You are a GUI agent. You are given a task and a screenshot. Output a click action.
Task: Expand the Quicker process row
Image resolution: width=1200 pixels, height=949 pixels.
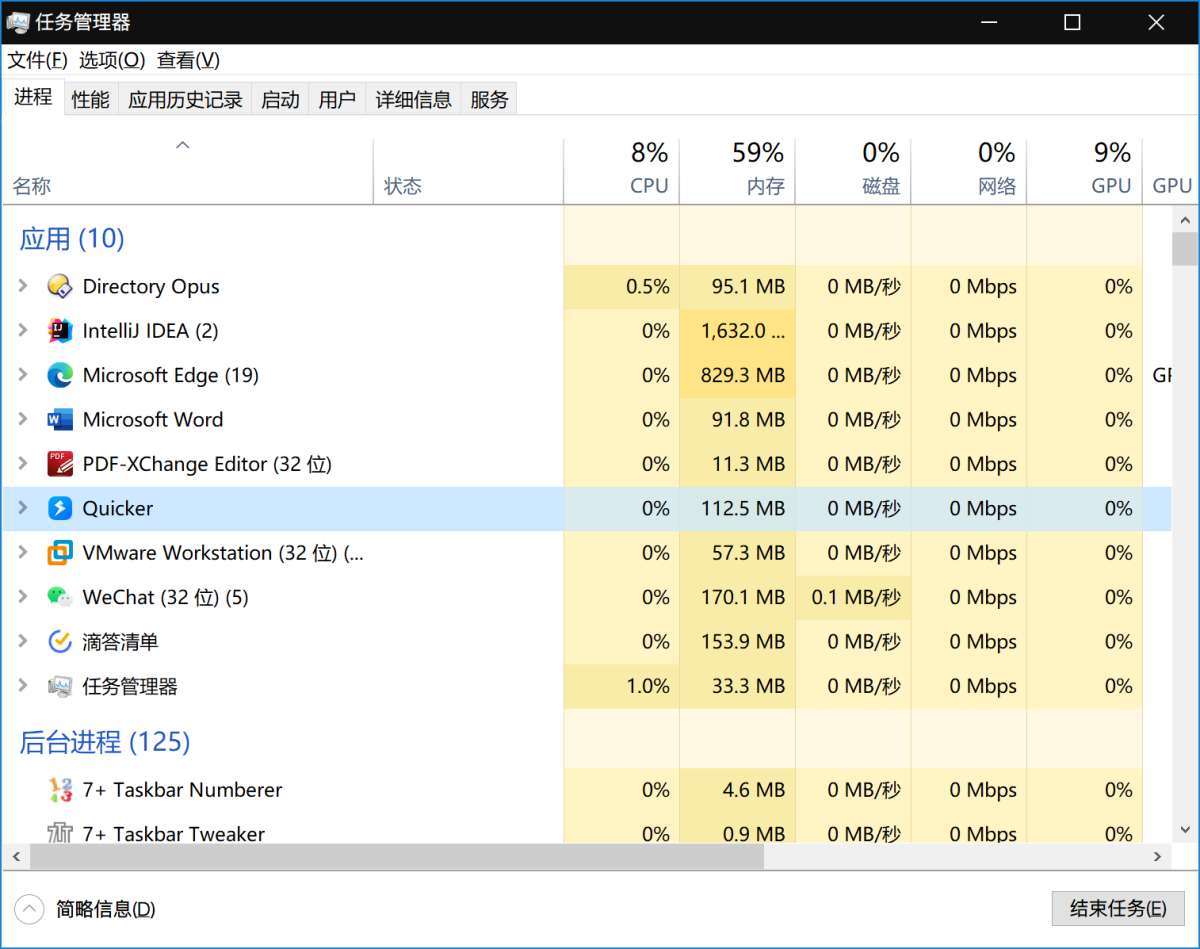coord(23,508)
